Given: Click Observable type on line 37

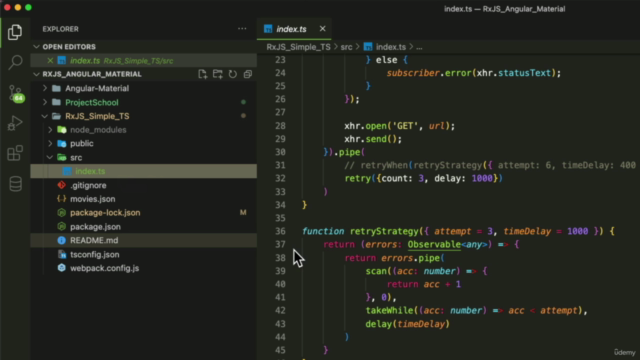Looking at the screenshot, I should tap(434, 244).
